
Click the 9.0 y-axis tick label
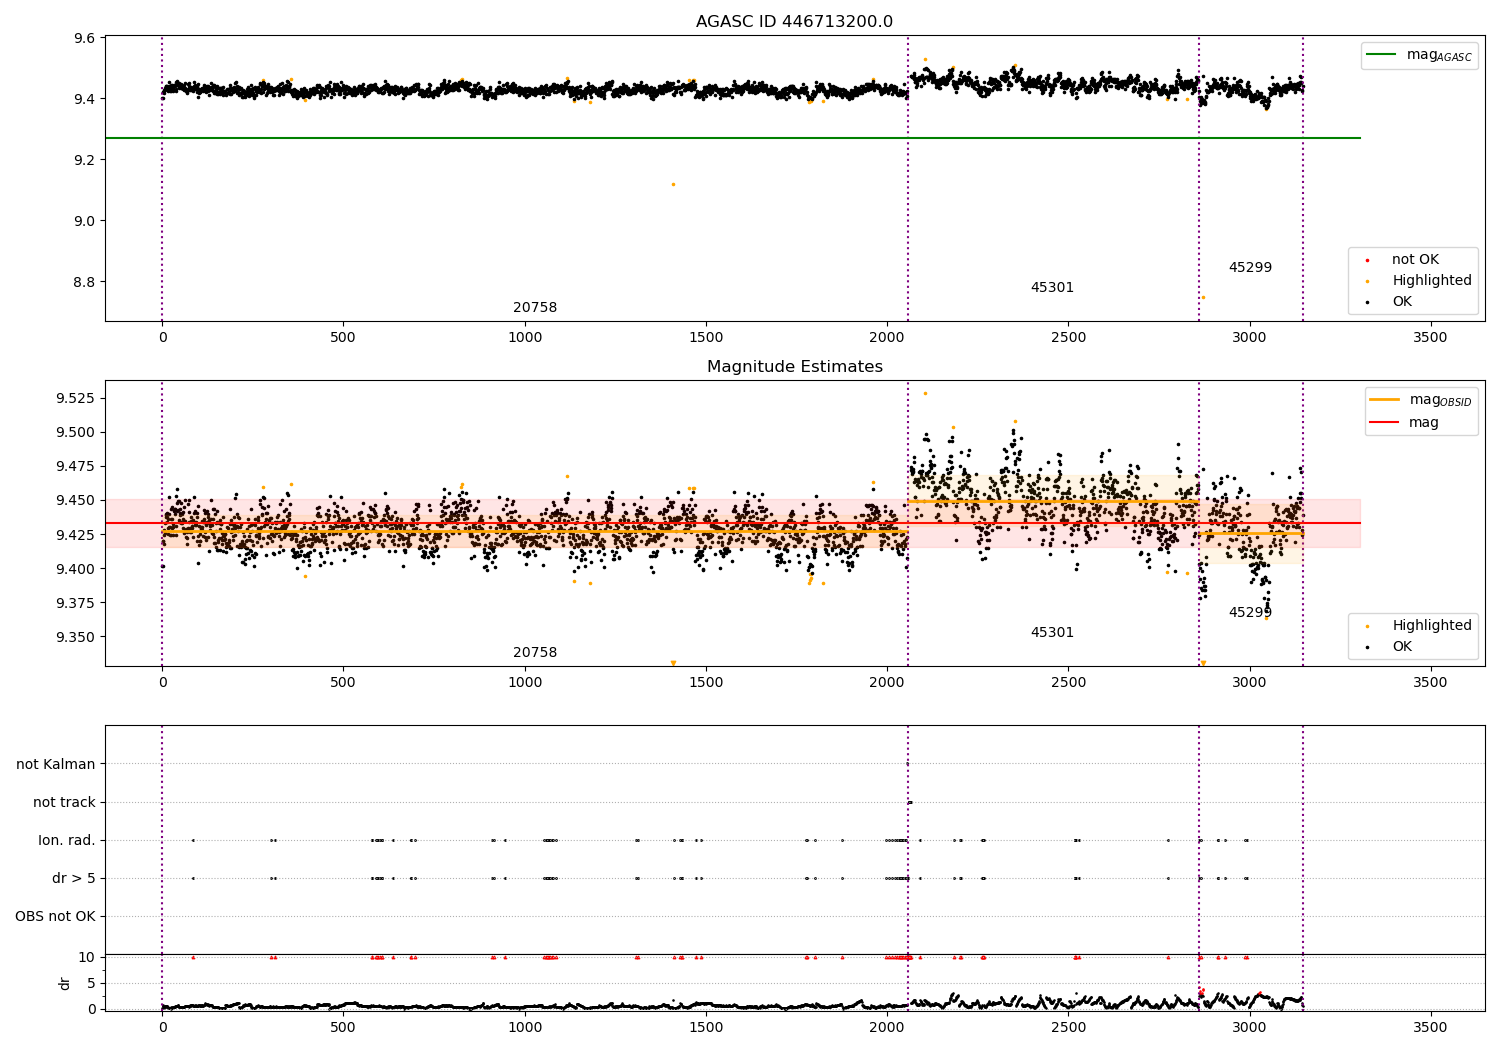click(x=85, y=221)
